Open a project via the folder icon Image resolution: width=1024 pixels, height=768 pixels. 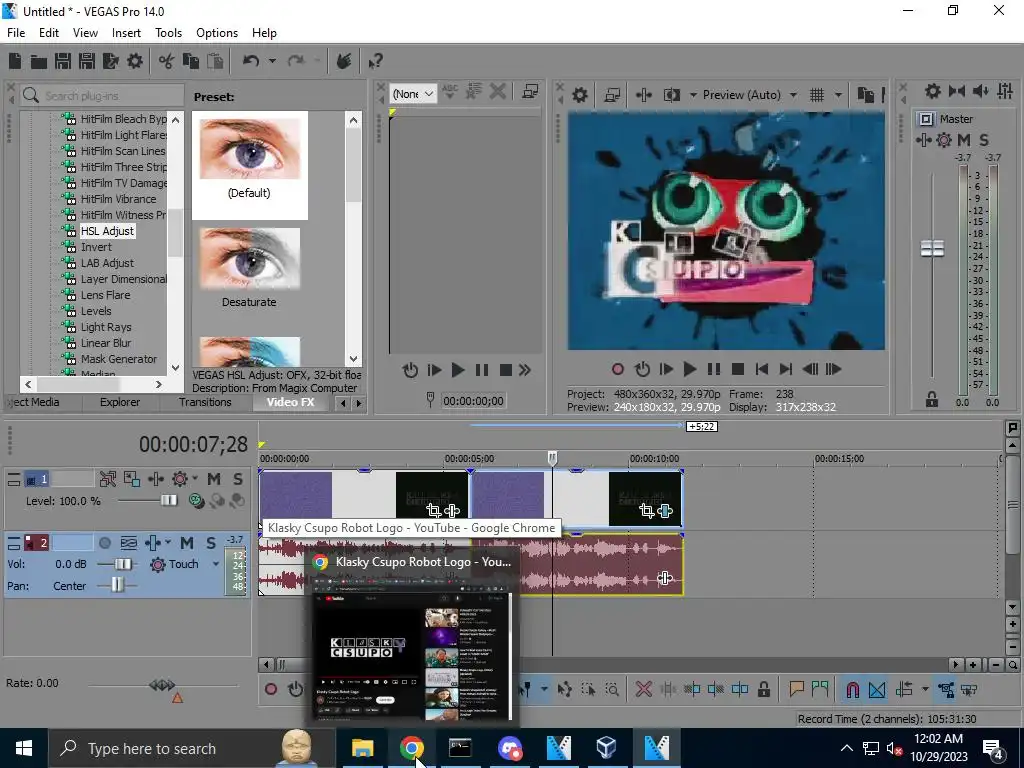[39, 61]
